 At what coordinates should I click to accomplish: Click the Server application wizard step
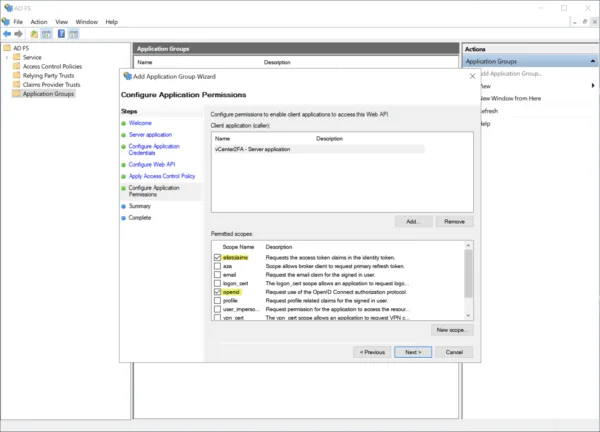[150, 135]
